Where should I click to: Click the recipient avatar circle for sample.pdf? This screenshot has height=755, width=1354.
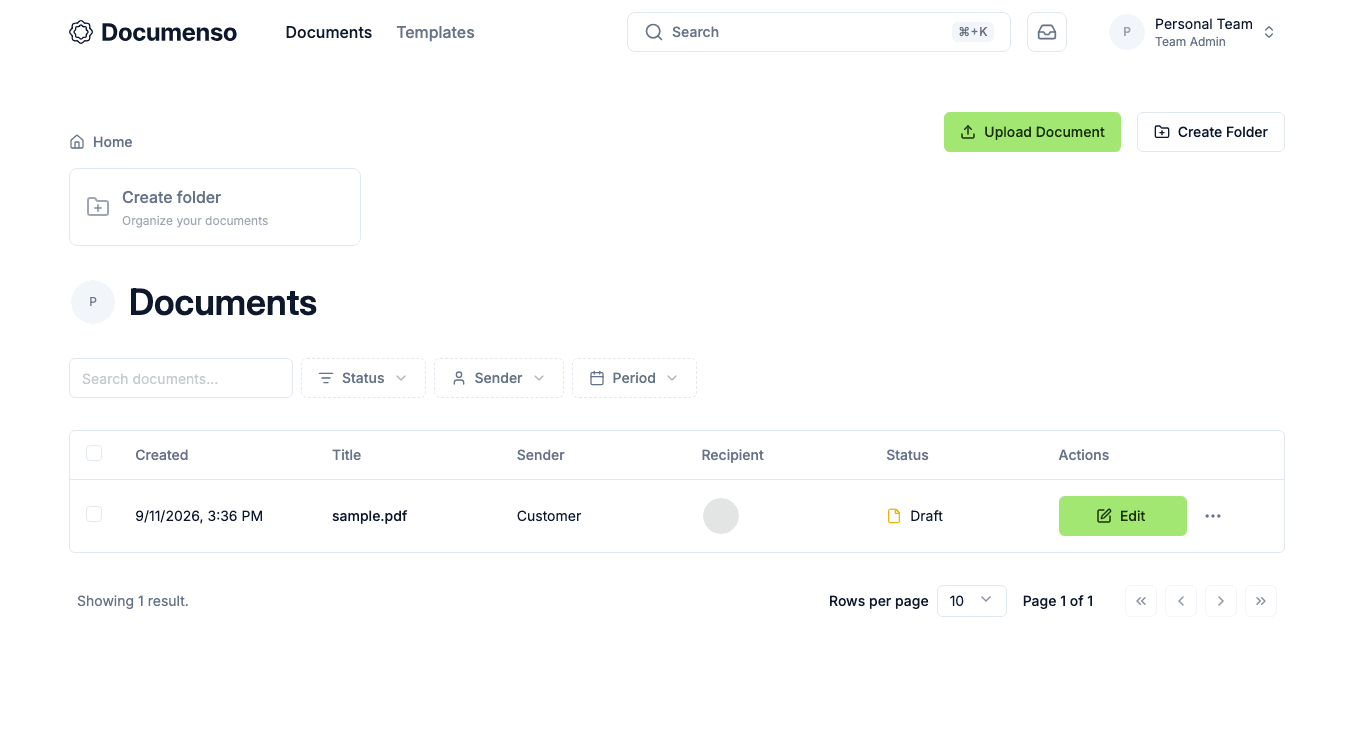point(721,516)
